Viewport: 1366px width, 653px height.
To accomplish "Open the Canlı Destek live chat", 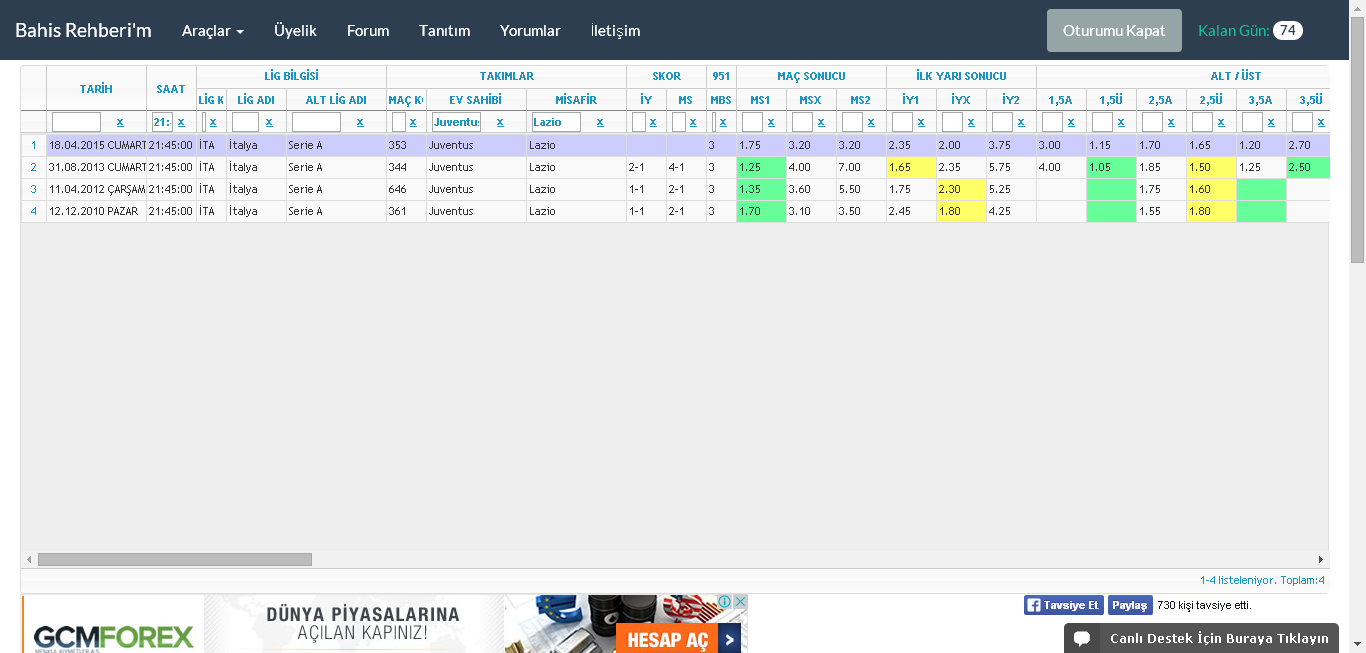I will point(1201,639).
